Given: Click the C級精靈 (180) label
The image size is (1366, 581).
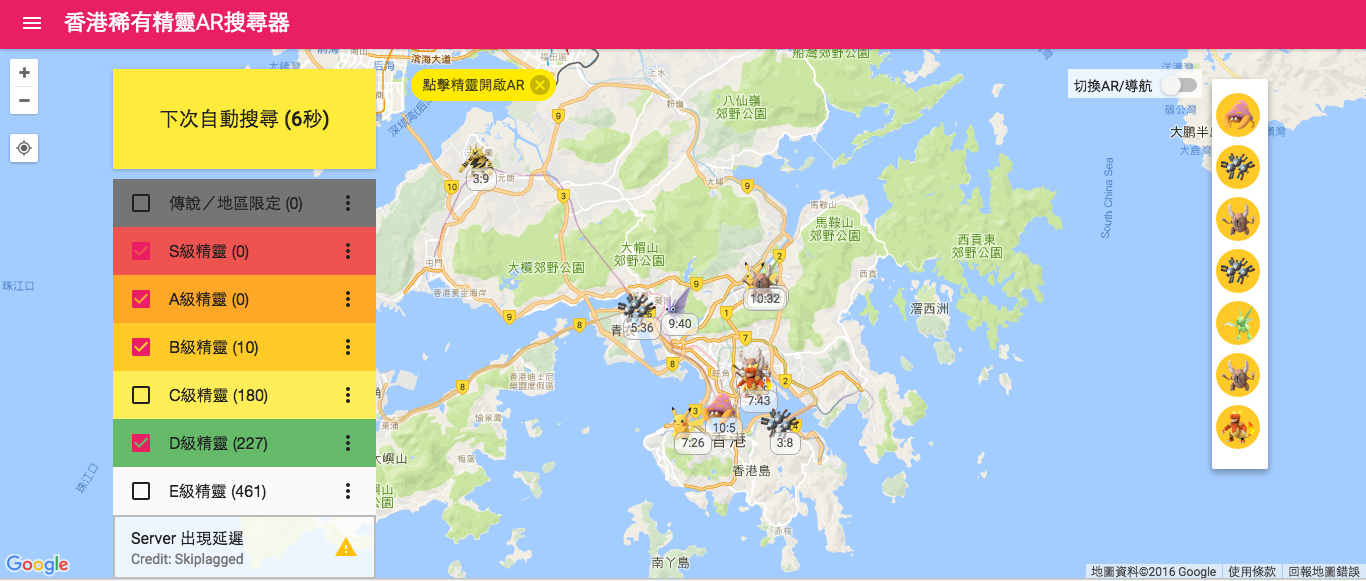Looking at the screenshot, I should click(218, 395).
